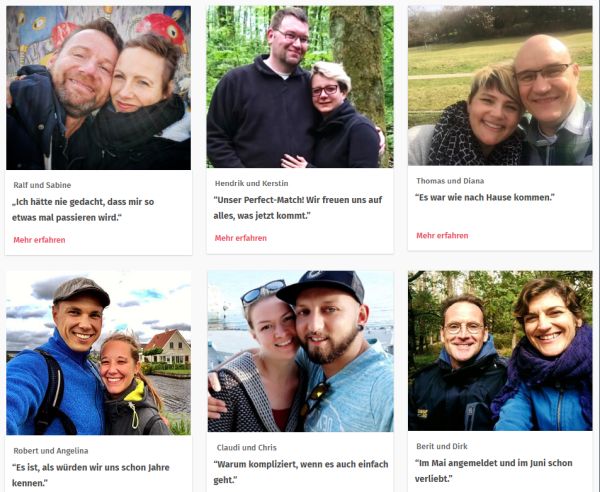Image resolution: width=600 pixels, height=492 pixels.
Task: Click 'Mehr erfahren' under Thomas und Diana
Action: (x=442, y=235)
